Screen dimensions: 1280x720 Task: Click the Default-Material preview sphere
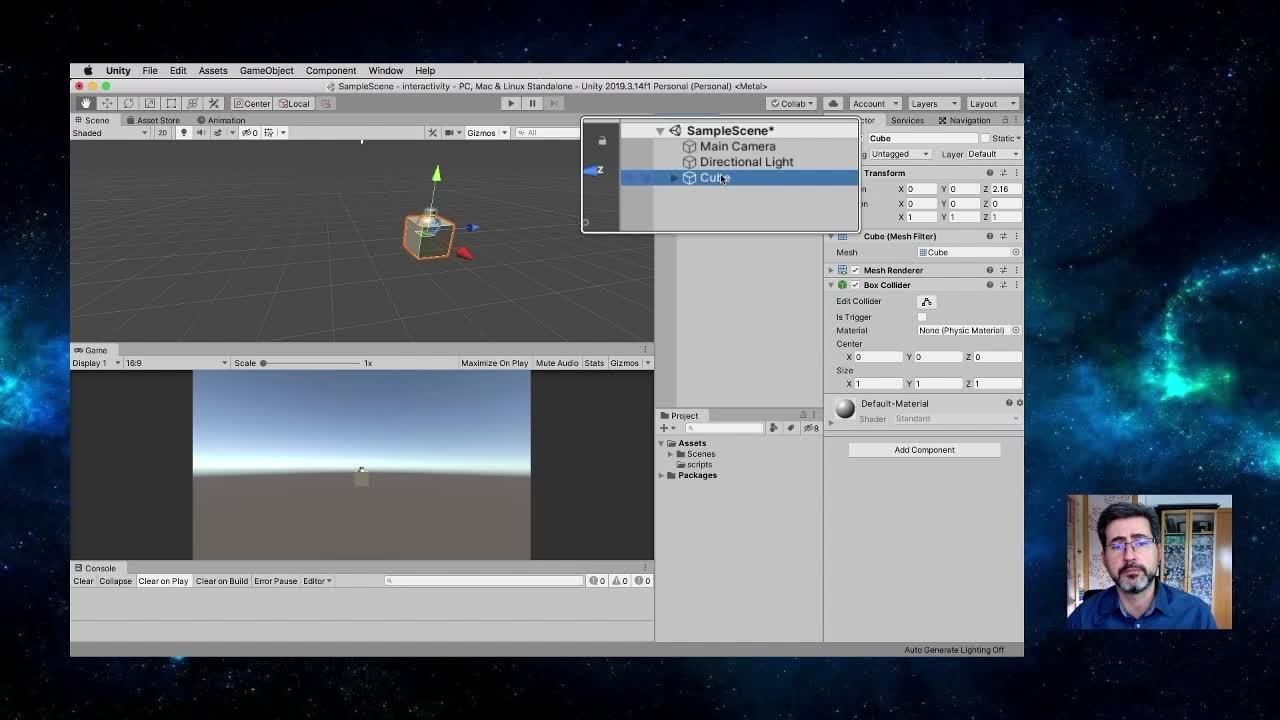(845, 407)
